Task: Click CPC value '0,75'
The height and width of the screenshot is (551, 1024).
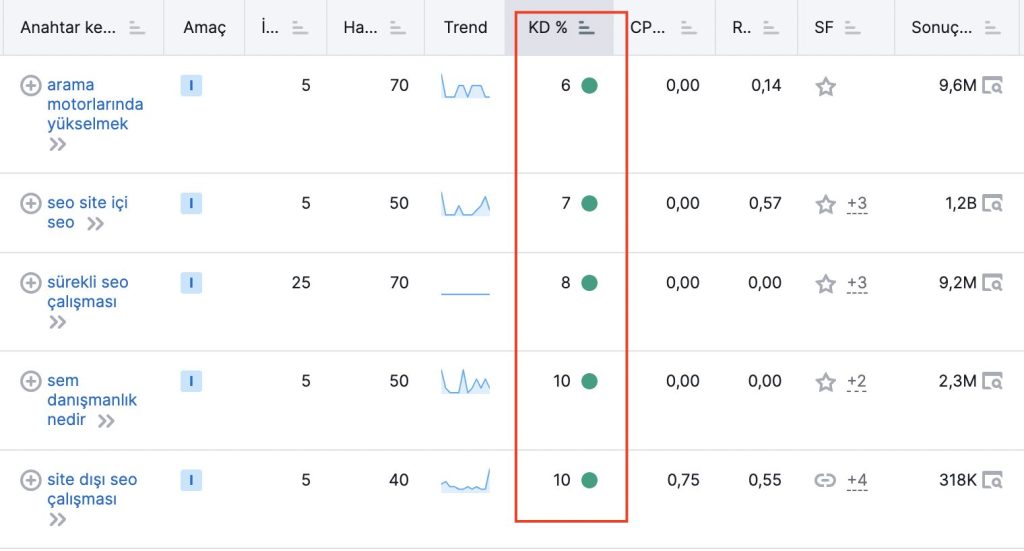Action: click(683, 480)
